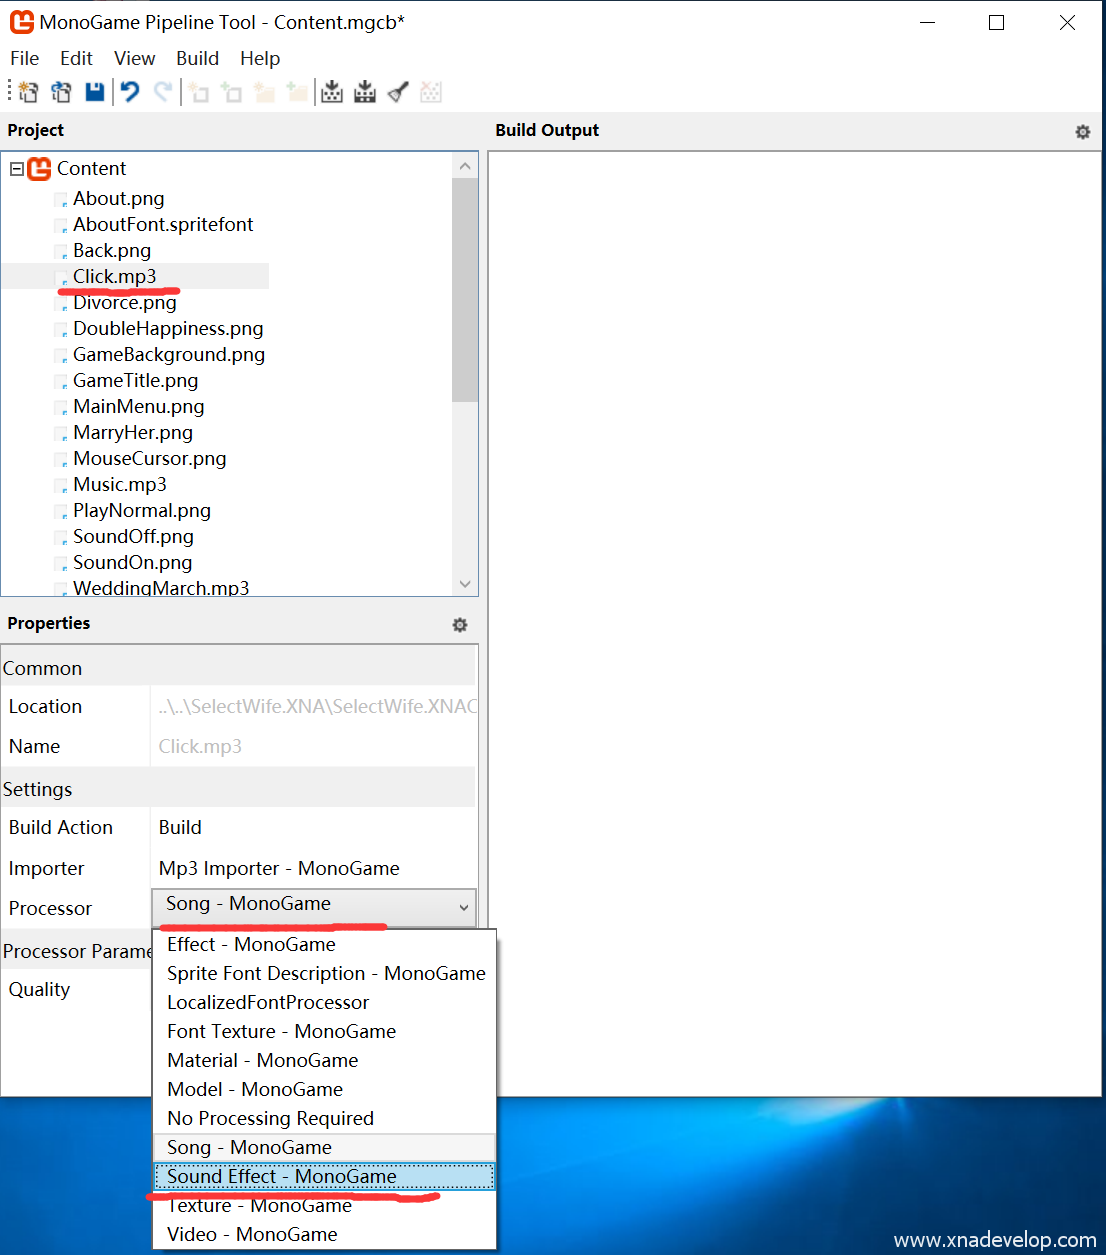Collapse the Content root tree node
Image resolution: width=1106 pixels, height=1255 pixels.
[17, 169]
